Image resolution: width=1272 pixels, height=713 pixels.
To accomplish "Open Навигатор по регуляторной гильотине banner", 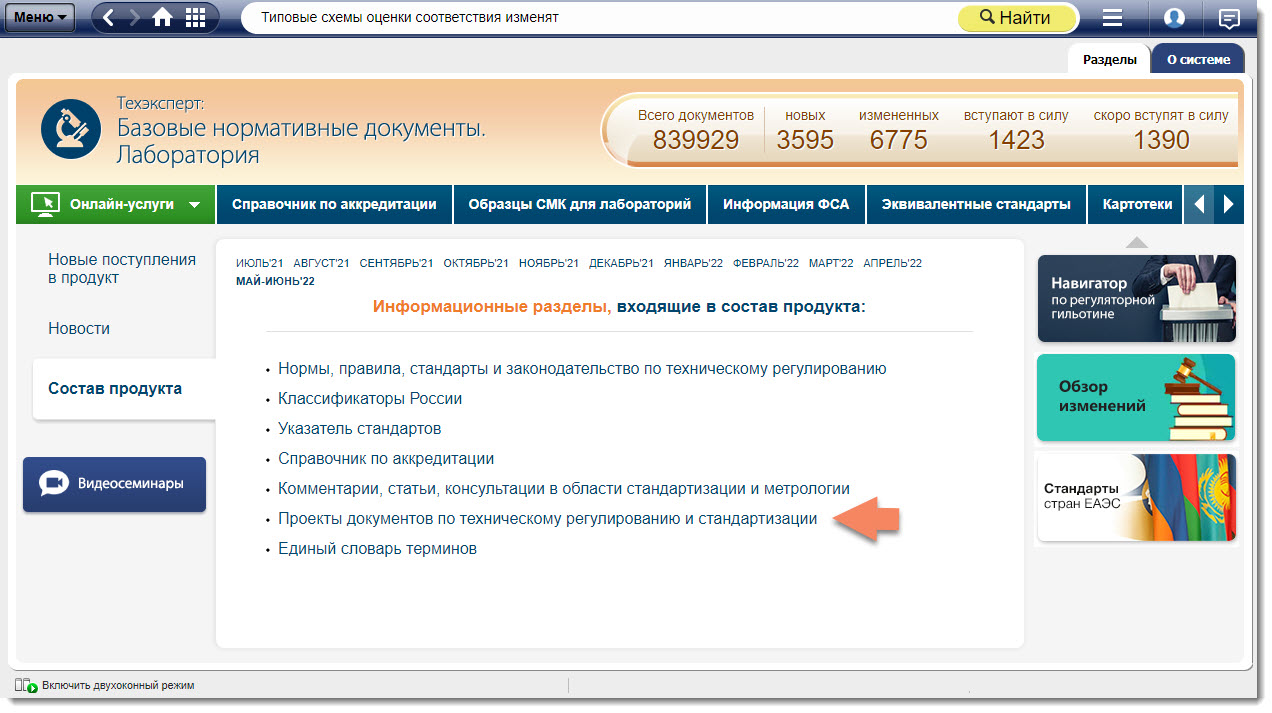I will (x=1136, y=298).
